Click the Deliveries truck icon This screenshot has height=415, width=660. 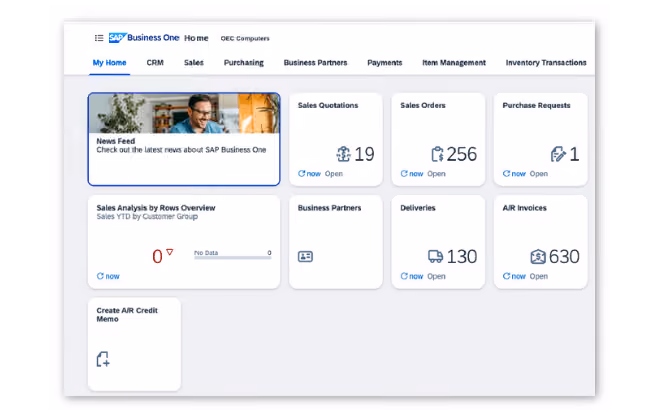435,256
